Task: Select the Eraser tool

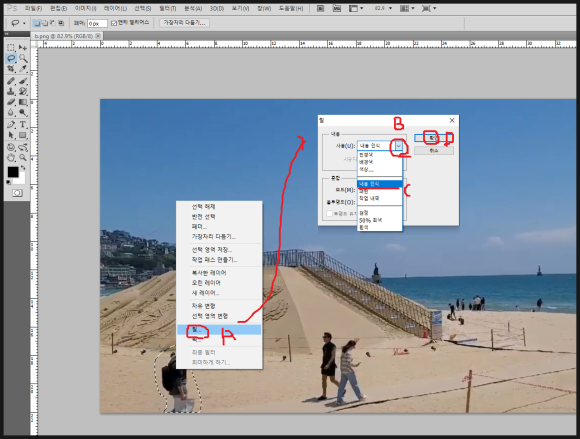Action: [11, 102]
